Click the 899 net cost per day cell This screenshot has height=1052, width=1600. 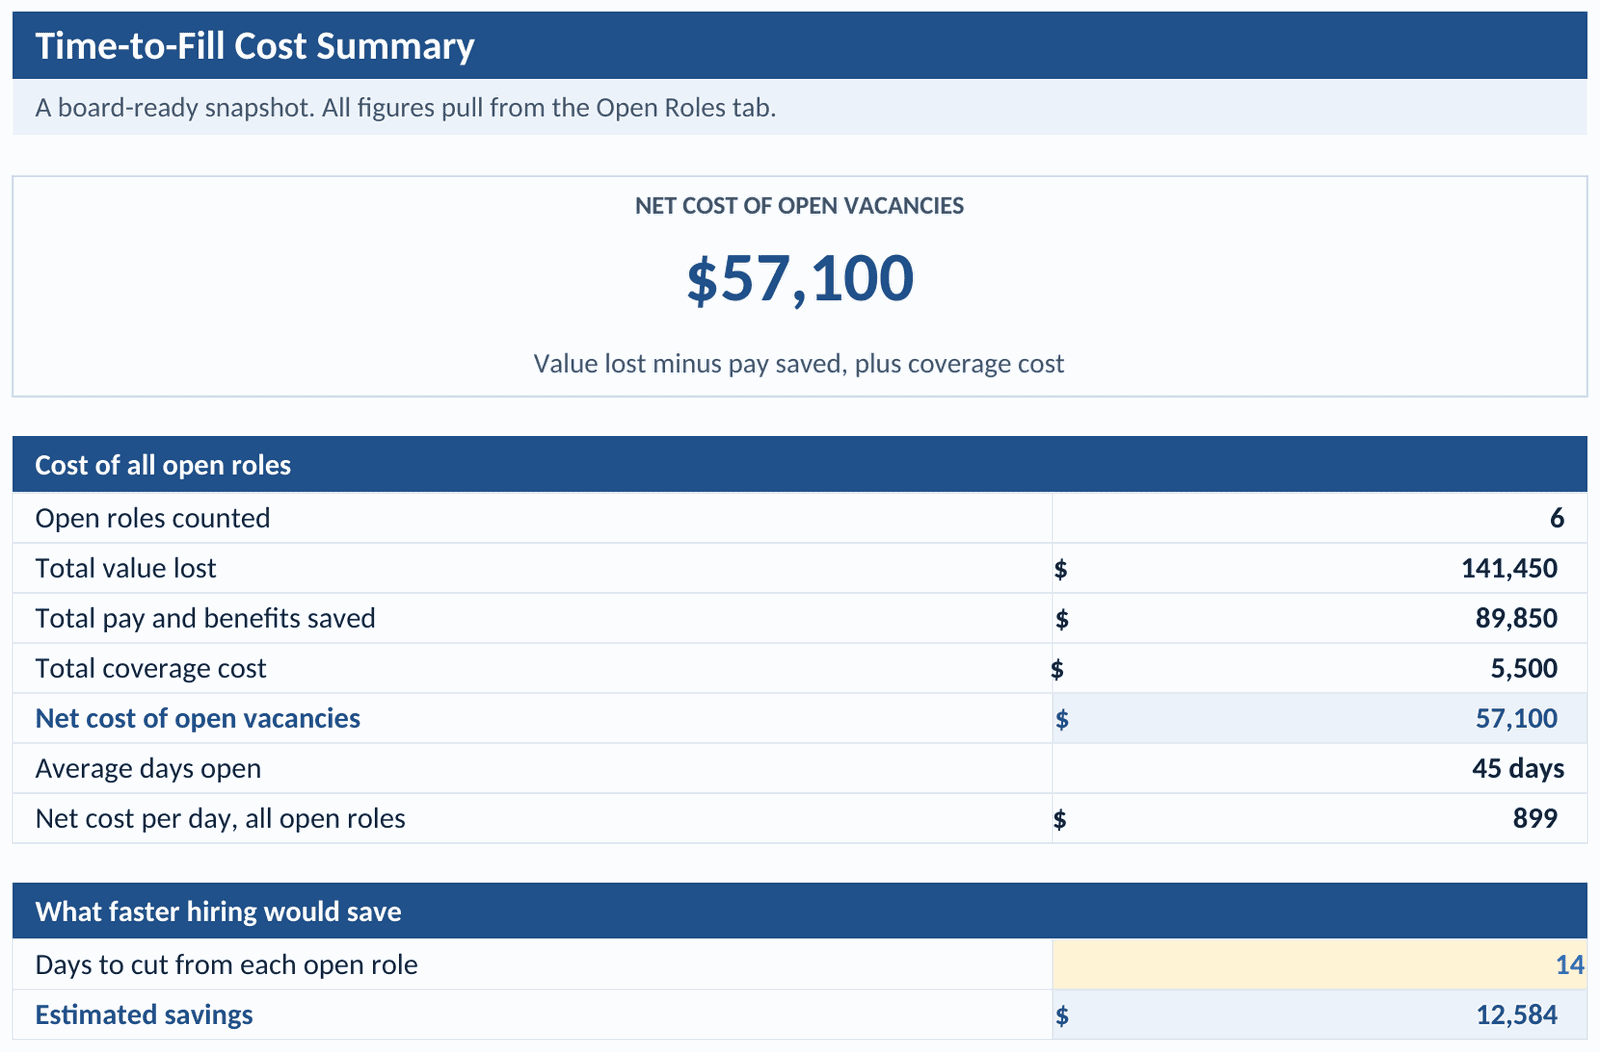coord(1319,818)
